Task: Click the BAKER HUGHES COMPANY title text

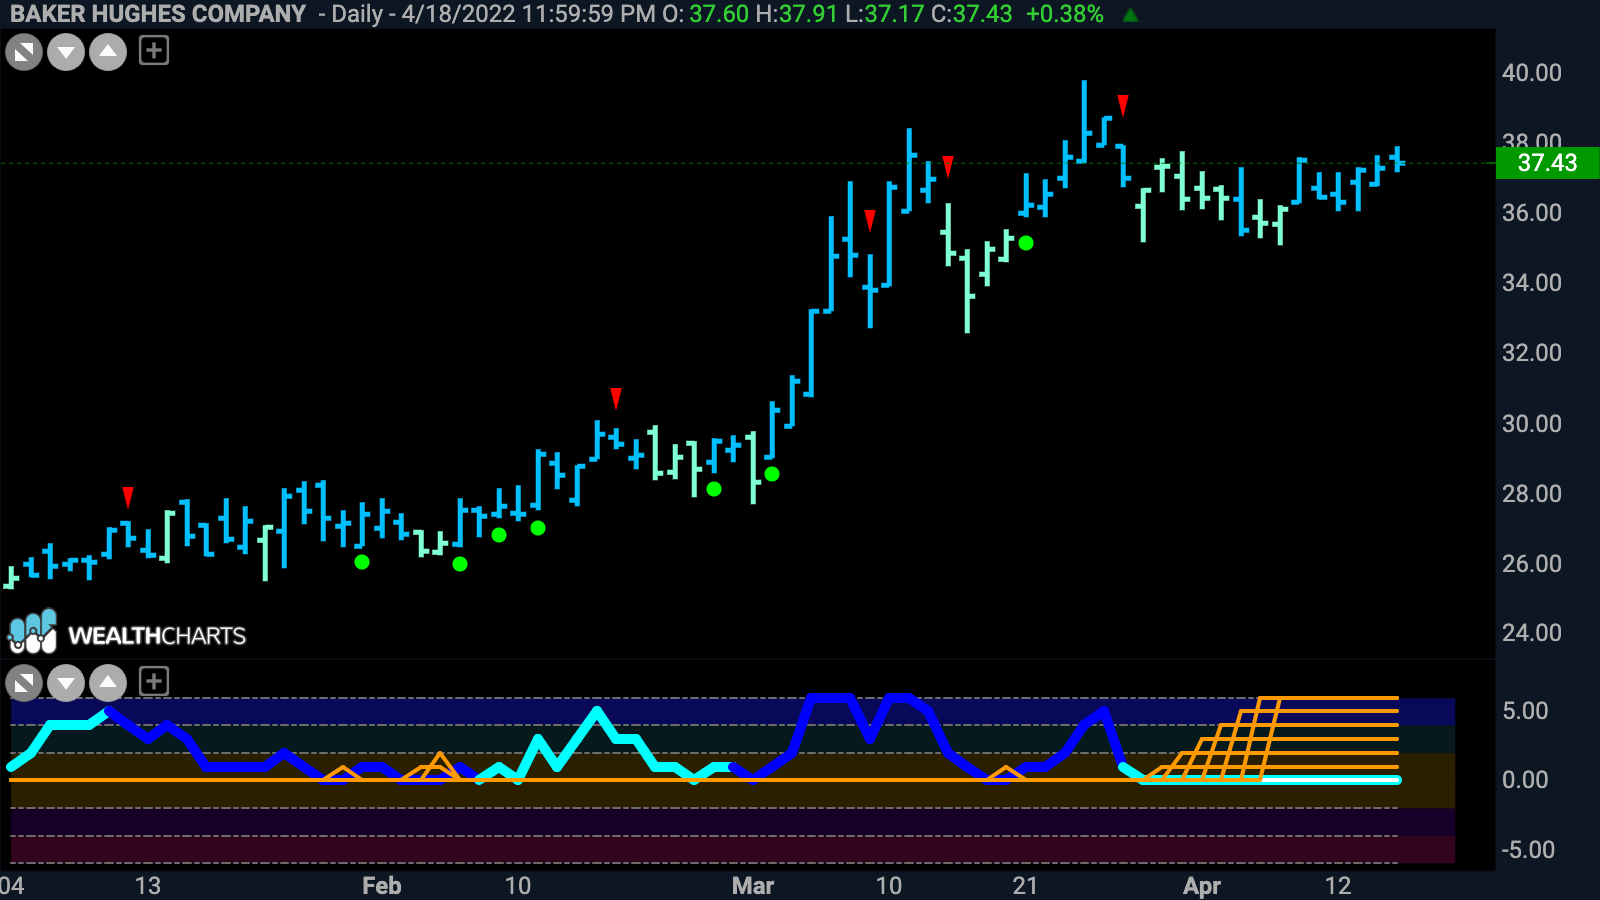Action: pos(158,14)
